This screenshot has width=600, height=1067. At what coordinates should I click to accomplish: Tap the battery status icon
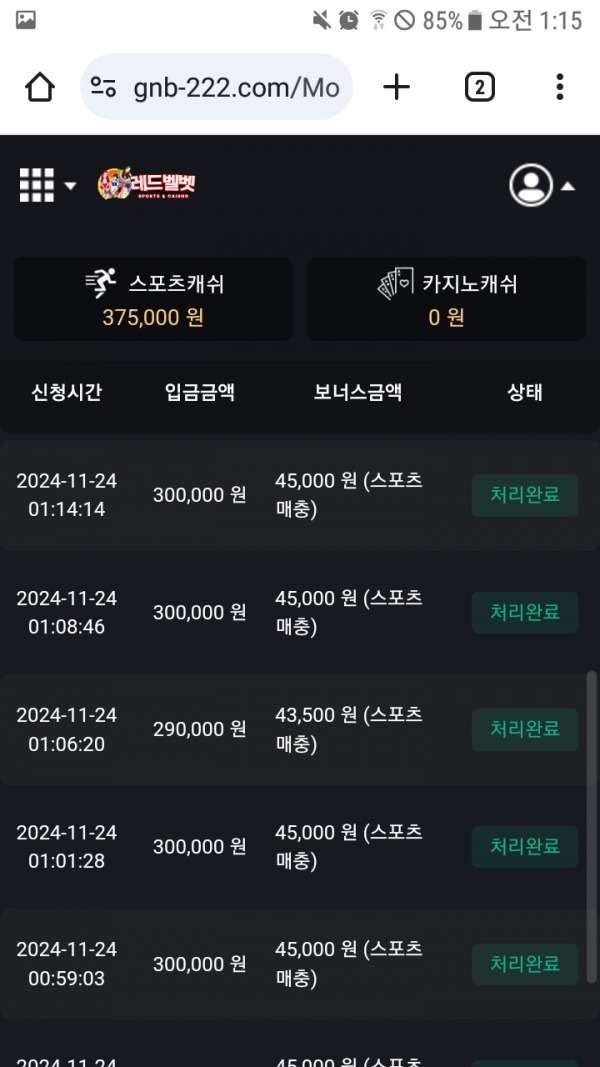[475, 20]
